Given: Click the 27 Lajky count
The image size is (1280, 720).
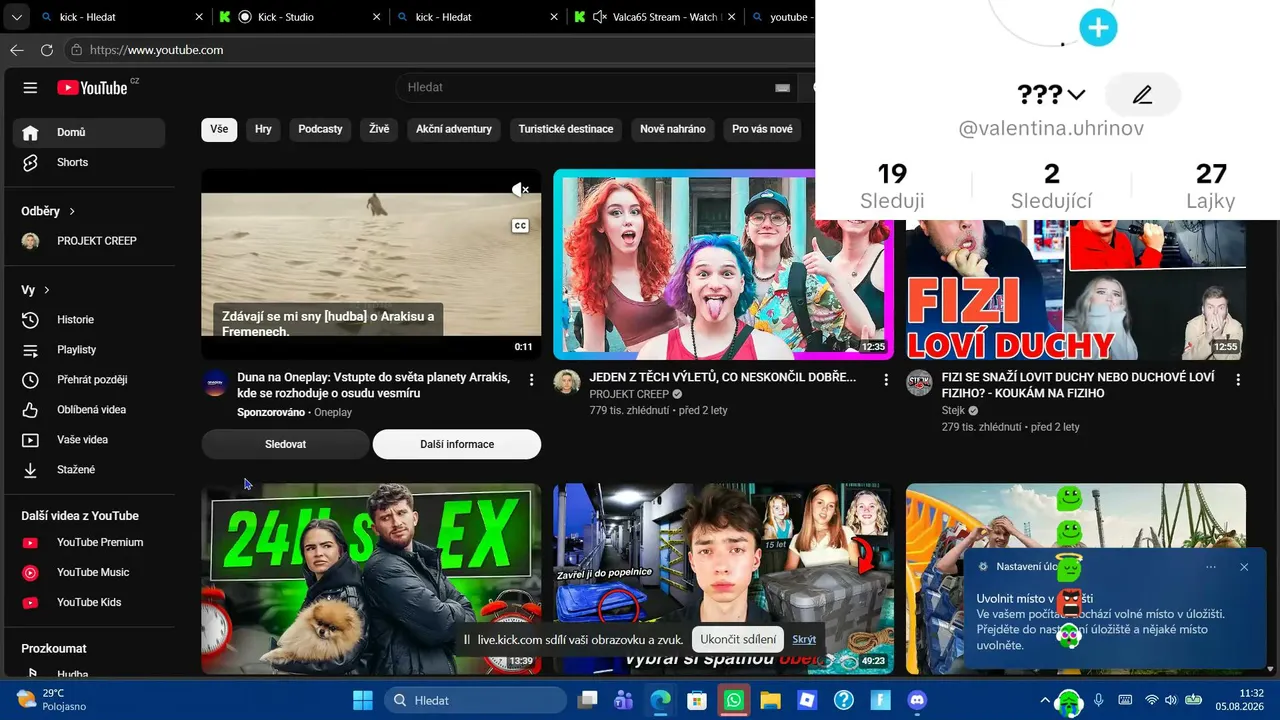Looking at the screenshot, I should 1211,187.
